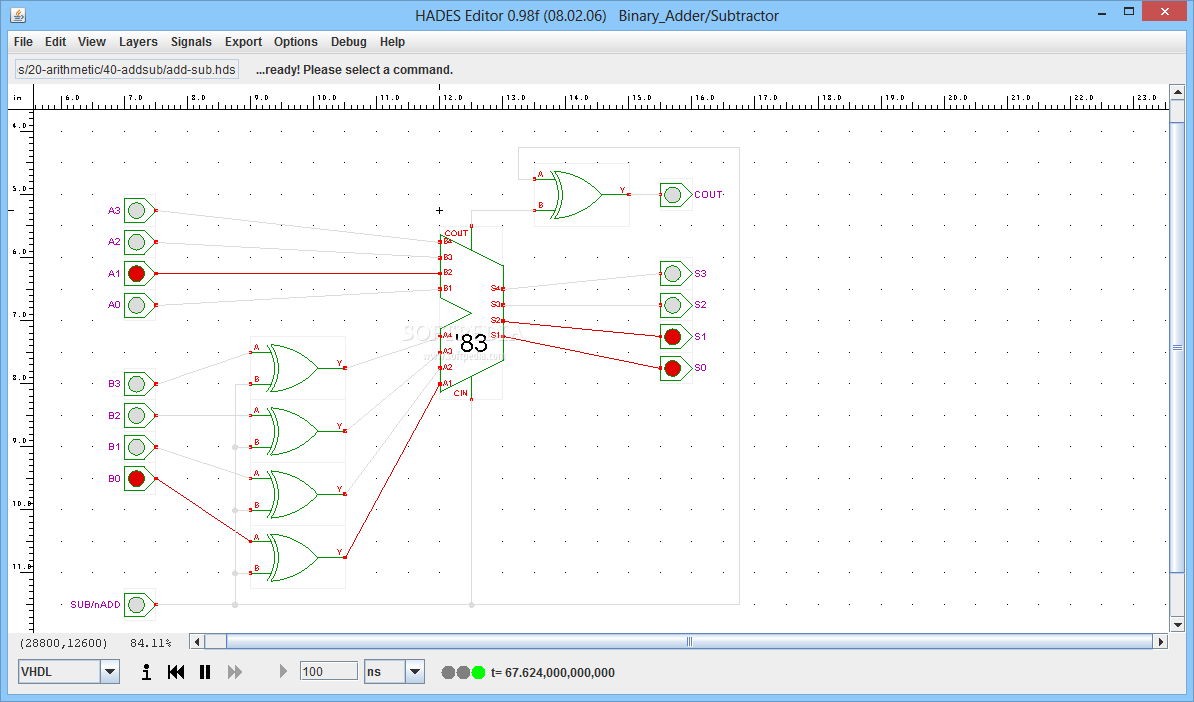Click the green simulation status light

pos(478,672)
